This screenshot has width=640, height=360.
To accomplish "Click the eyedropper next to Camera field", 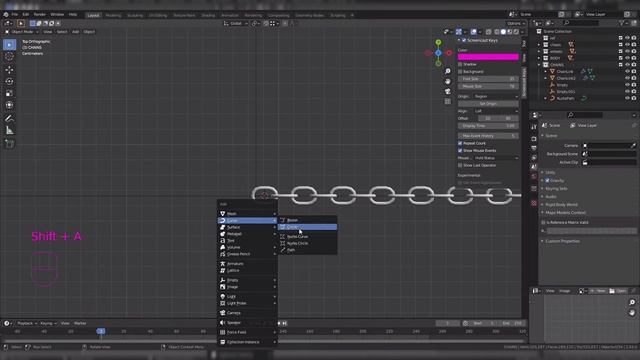I will pos(633,145).
